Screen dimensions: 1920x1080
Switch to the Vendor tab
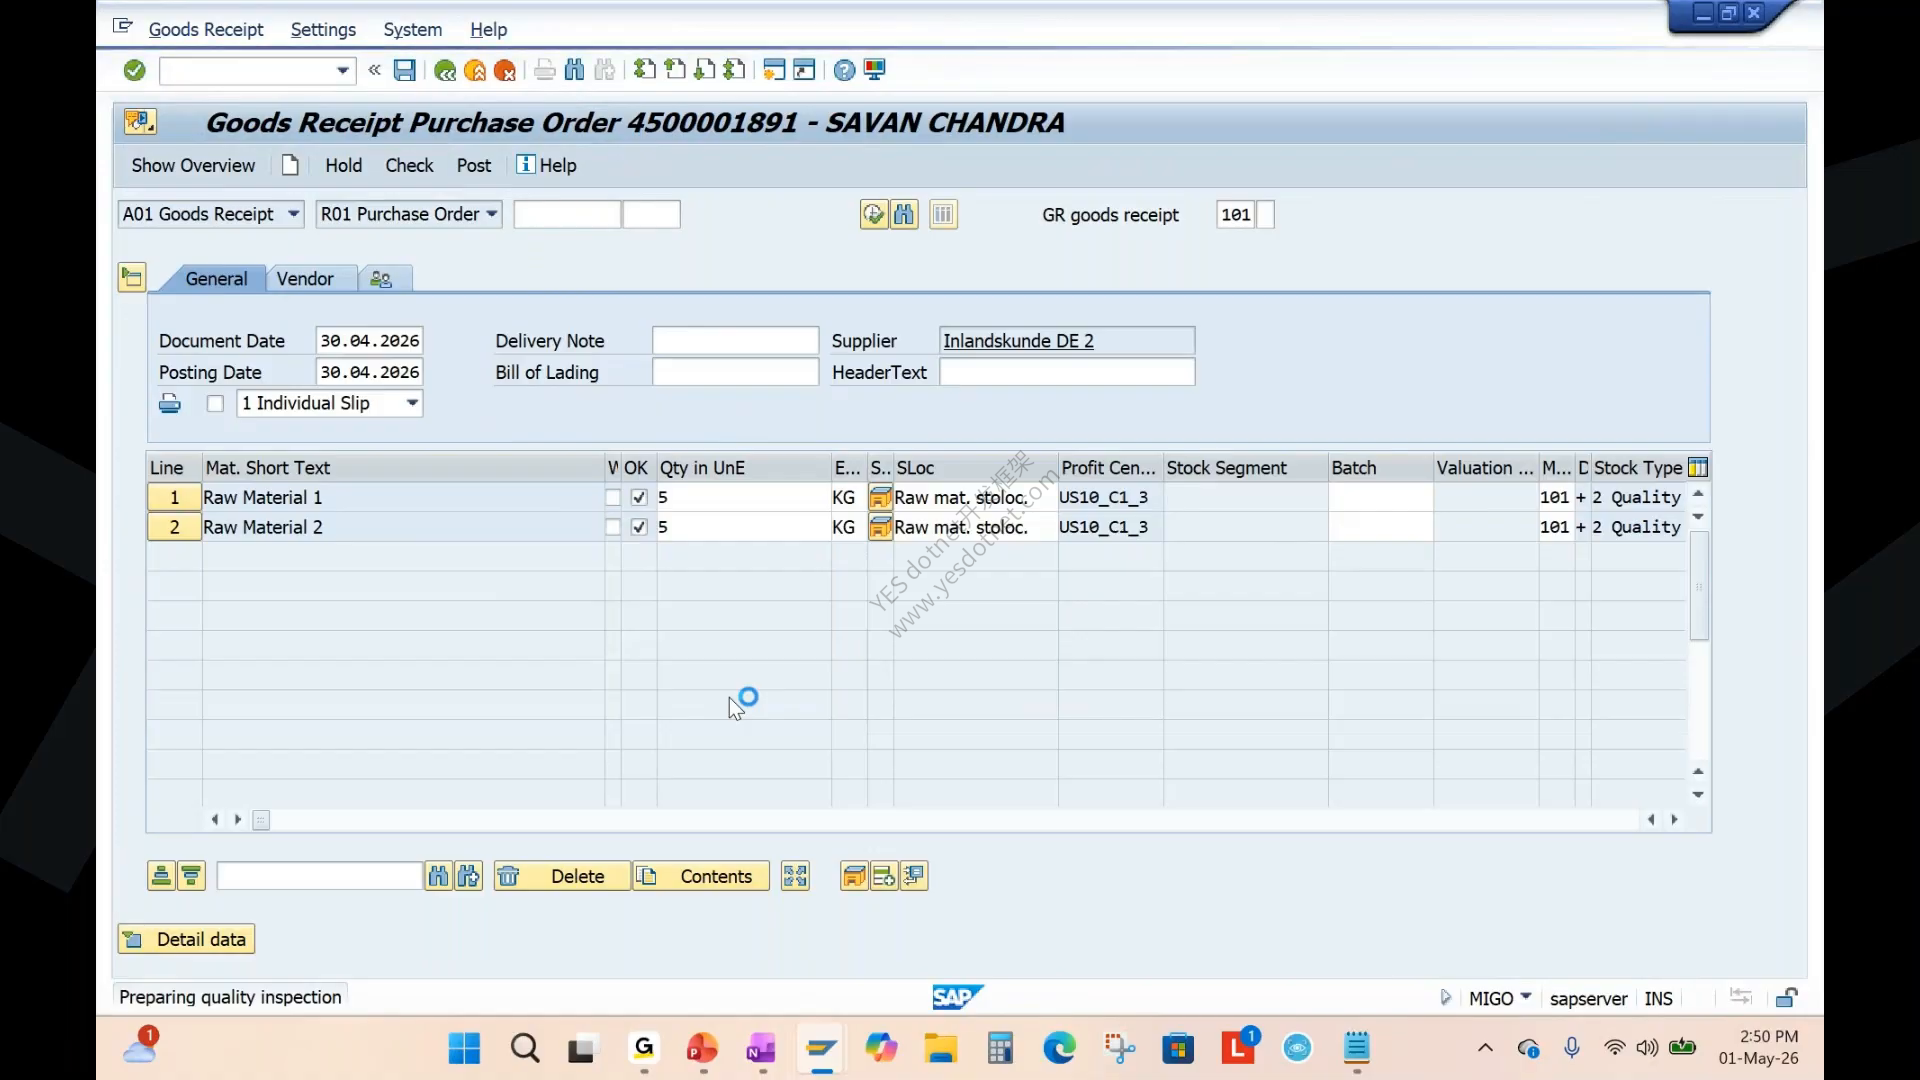click(x=305, y=279)
